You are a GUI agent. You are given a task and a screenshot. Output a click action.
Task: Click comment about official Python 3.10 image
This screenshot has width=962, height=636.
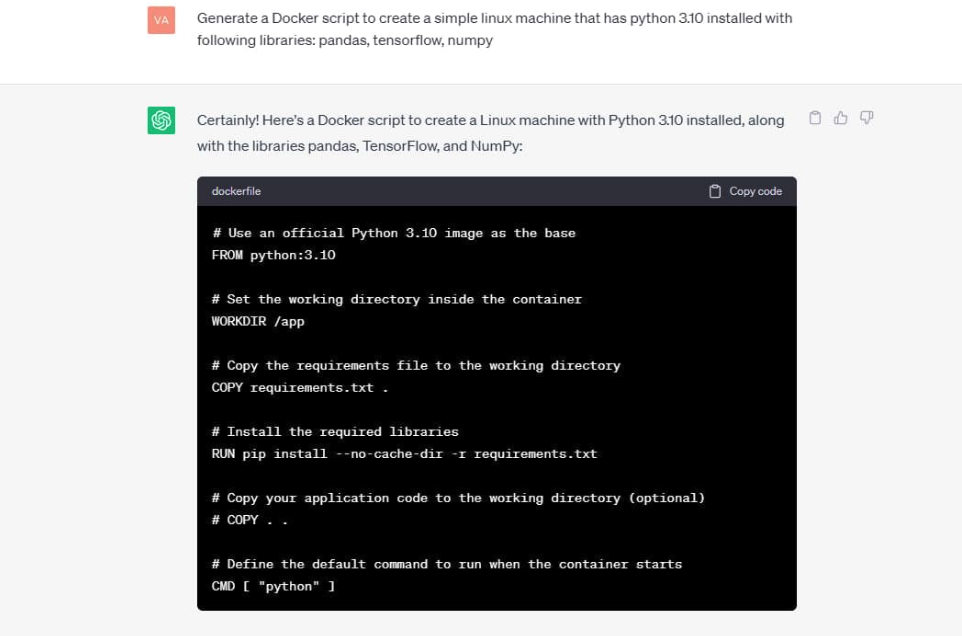pyautogui.click(x=394, y=233)
